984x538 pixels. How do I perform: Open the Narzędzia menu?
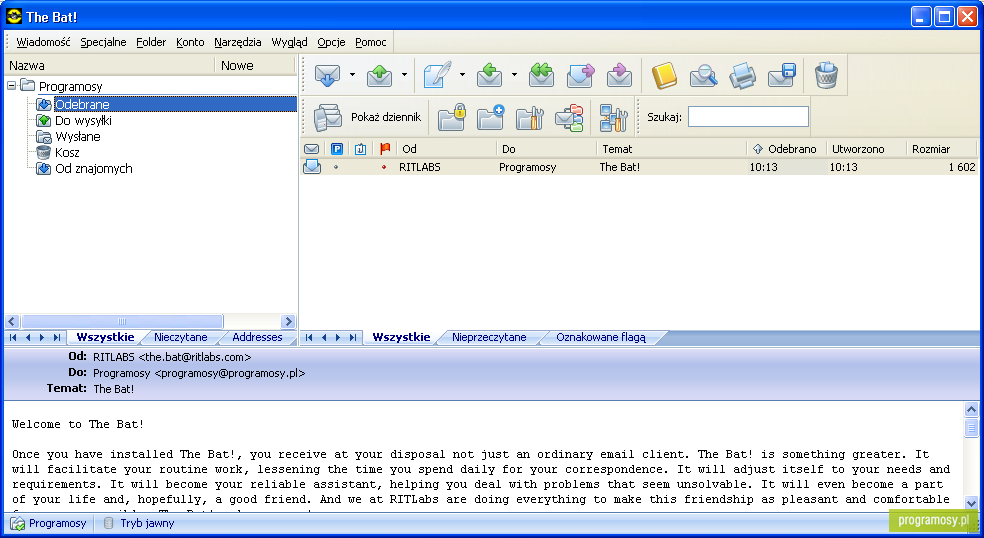point(237,42)
